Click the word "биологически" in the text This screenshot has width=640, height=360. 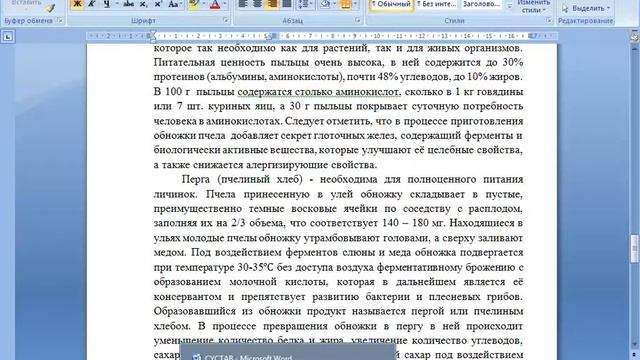click(186, 150)
